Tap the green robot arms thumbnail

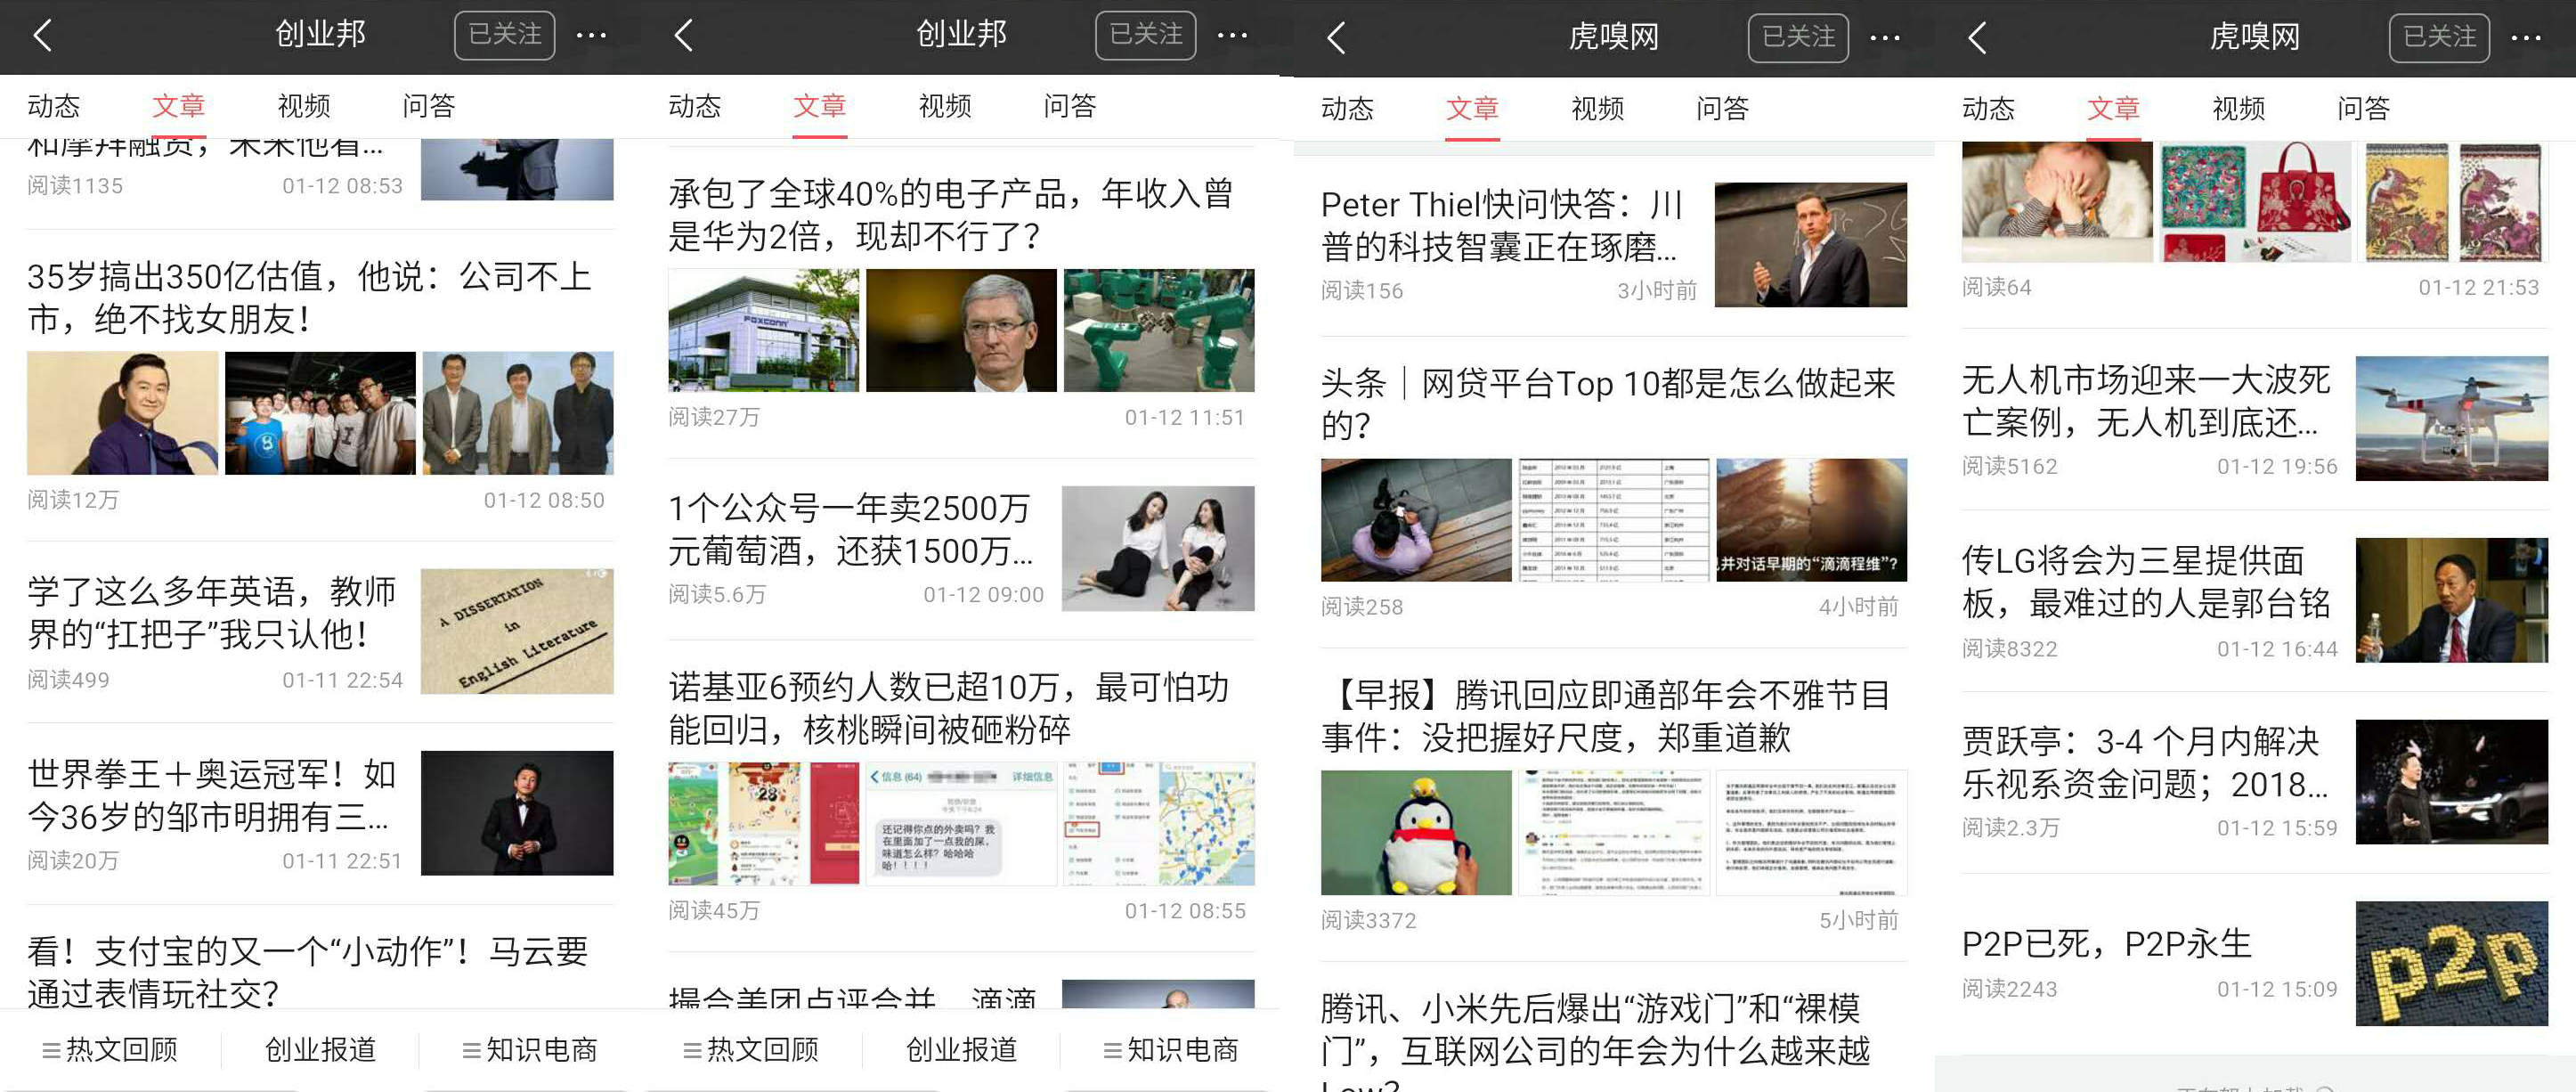(1159, 330)
